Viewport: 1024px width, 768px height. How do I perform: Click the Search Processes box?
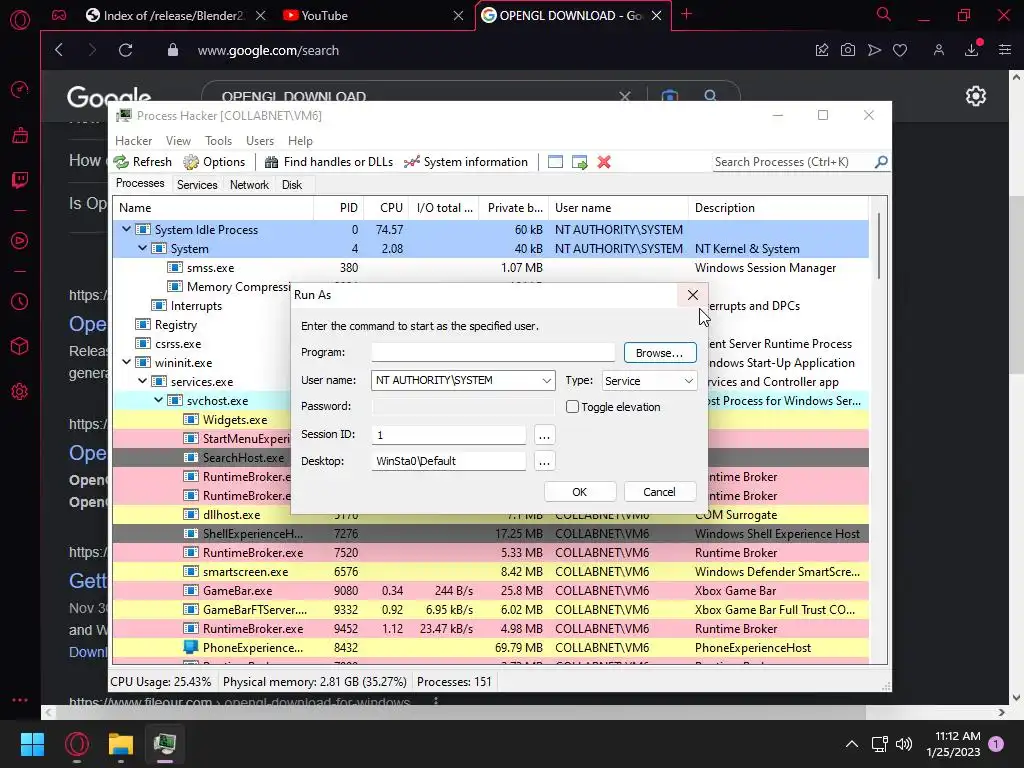pos(793,162)
